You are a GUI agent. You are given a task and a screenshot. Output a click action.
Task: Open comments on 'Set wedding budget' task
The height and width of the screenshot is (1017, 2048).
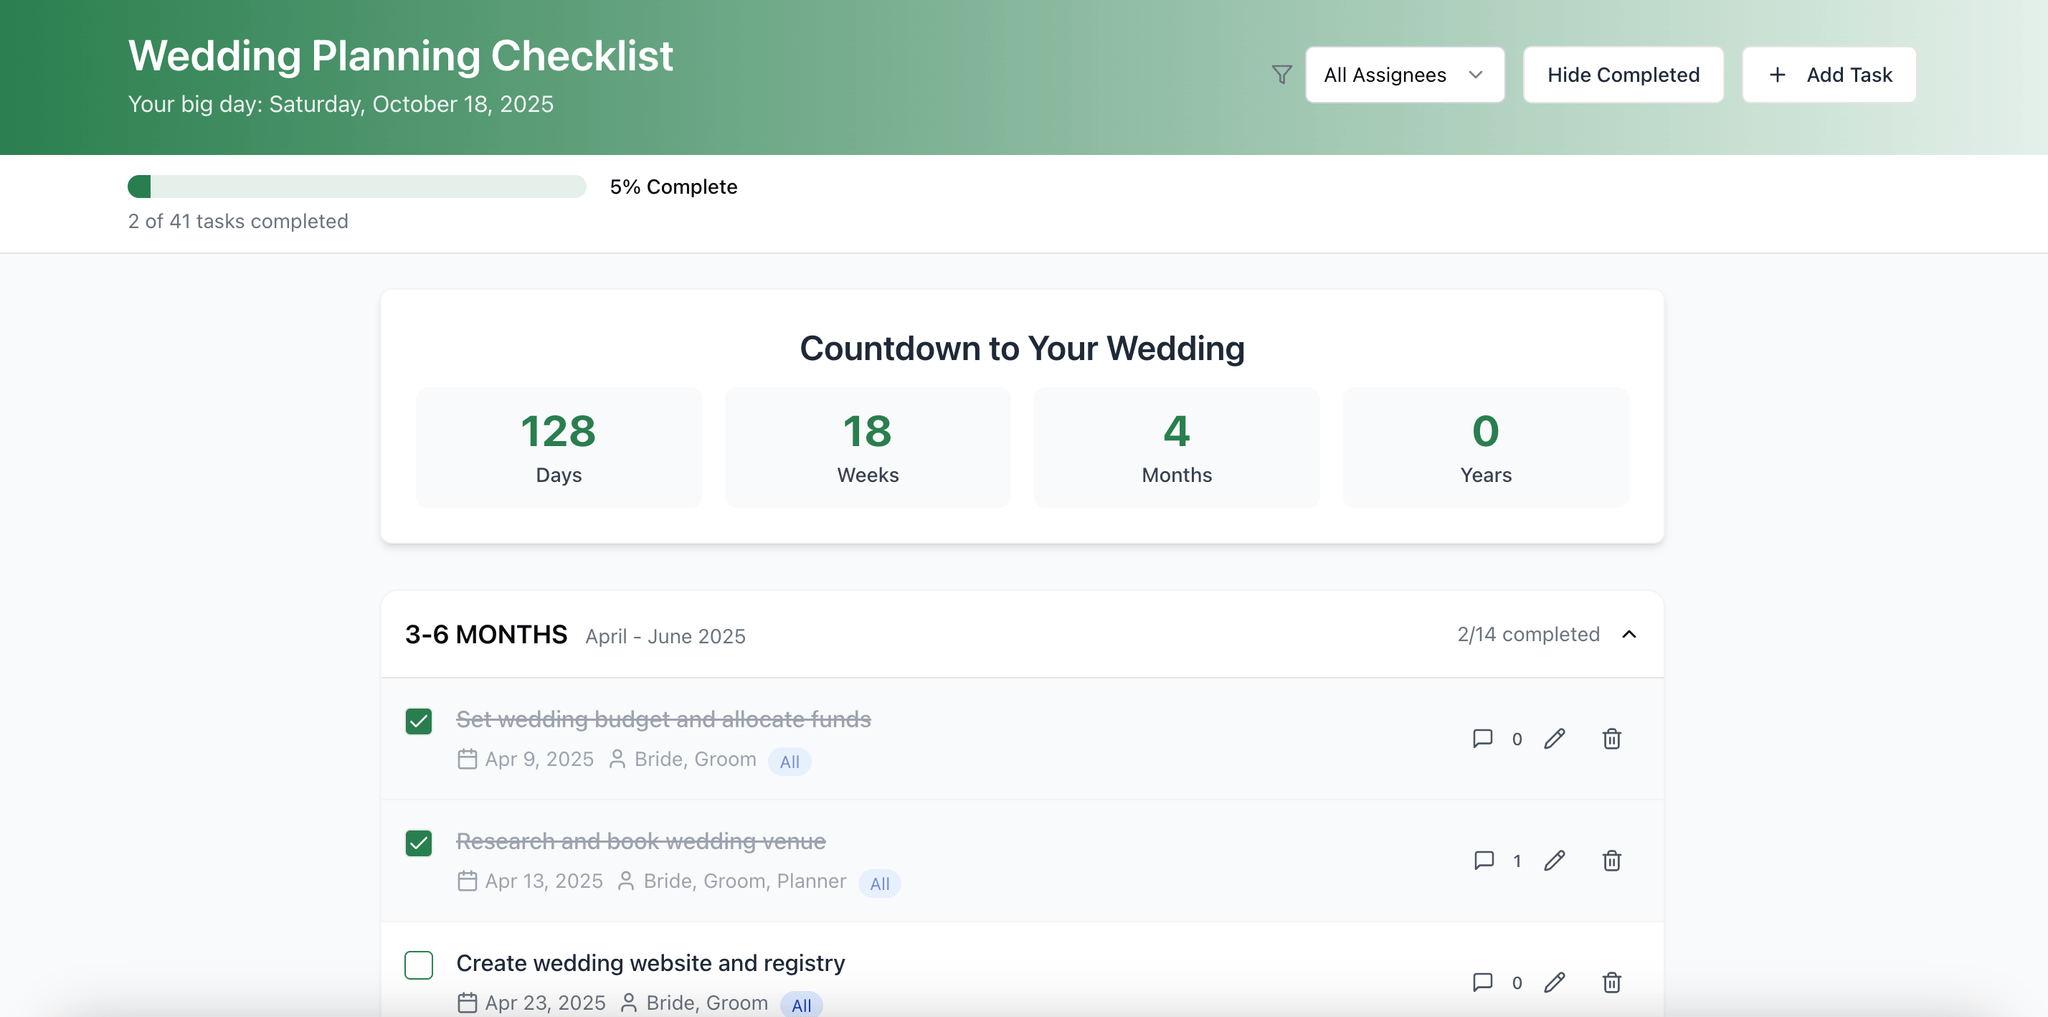pyautogui.click(x=1483, y=738)
